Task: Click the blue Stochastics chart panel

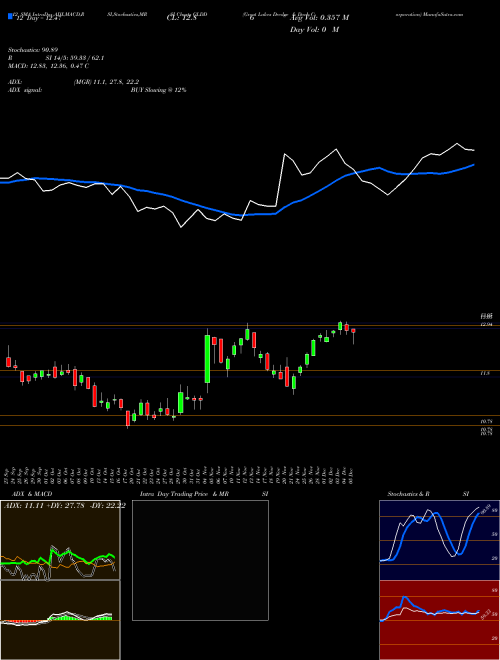Action: point(439,540)
